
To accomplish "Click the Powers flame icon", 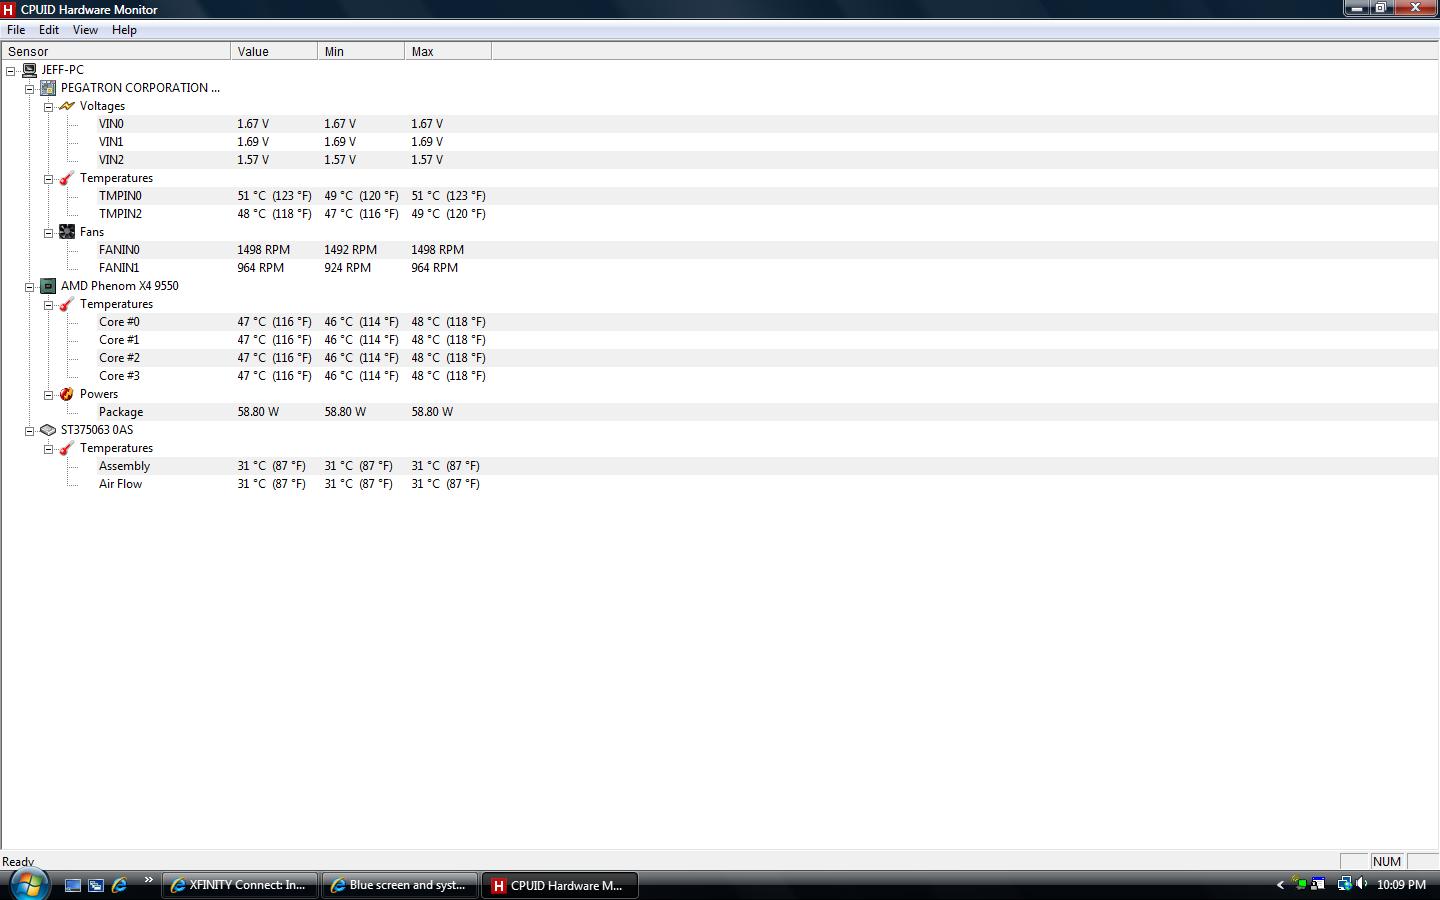I will [67, 394].
